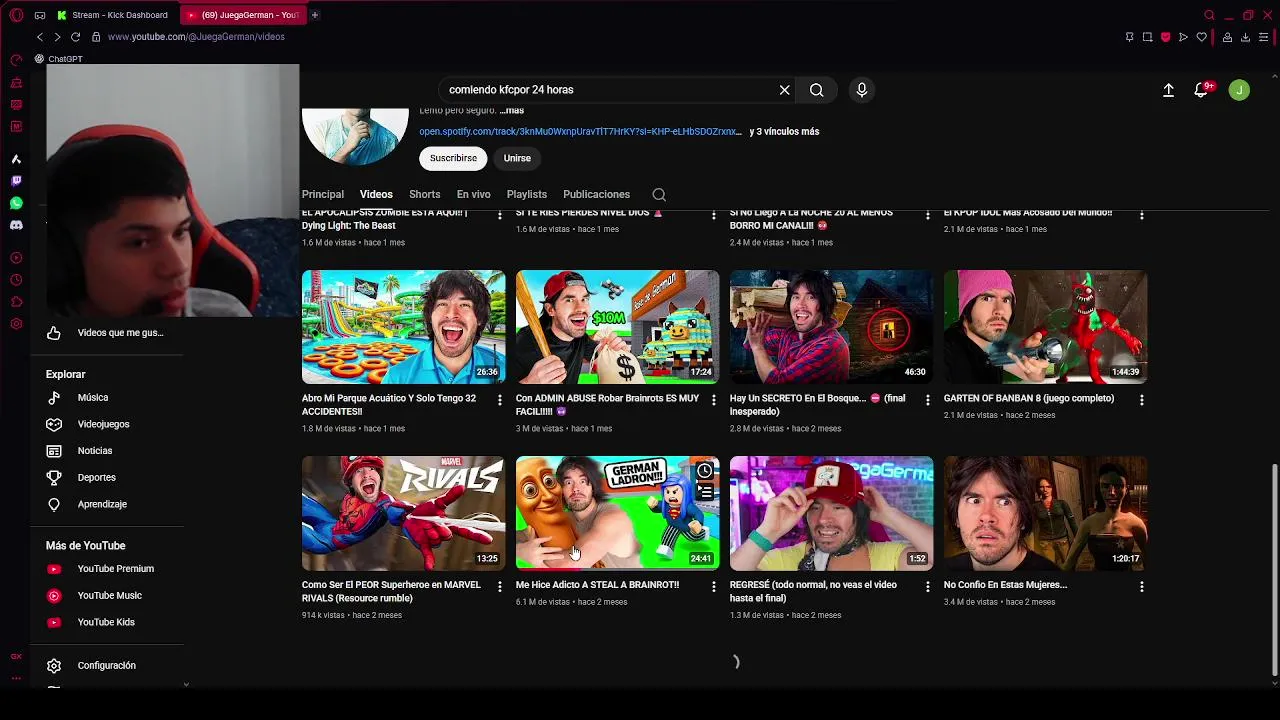Open Discord from the Opera sidebar
The height and width of the screenshot is (720, 1280).
[x=16, y=225]
